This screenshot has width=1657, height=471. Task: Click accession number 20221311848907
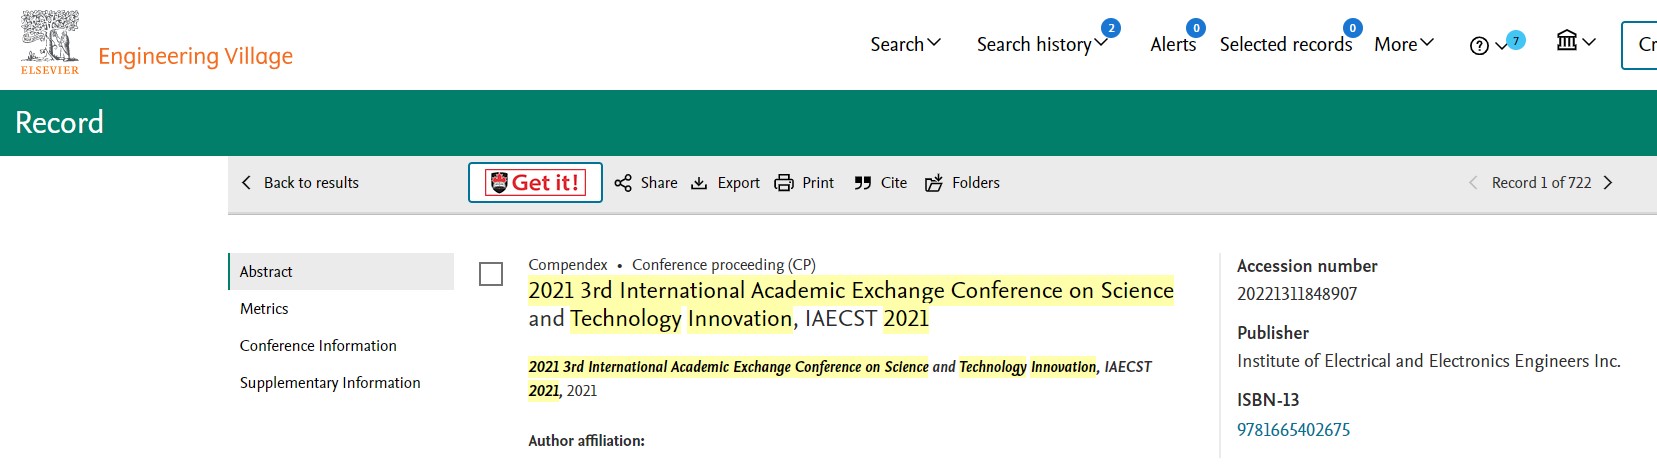point(1297,293)
